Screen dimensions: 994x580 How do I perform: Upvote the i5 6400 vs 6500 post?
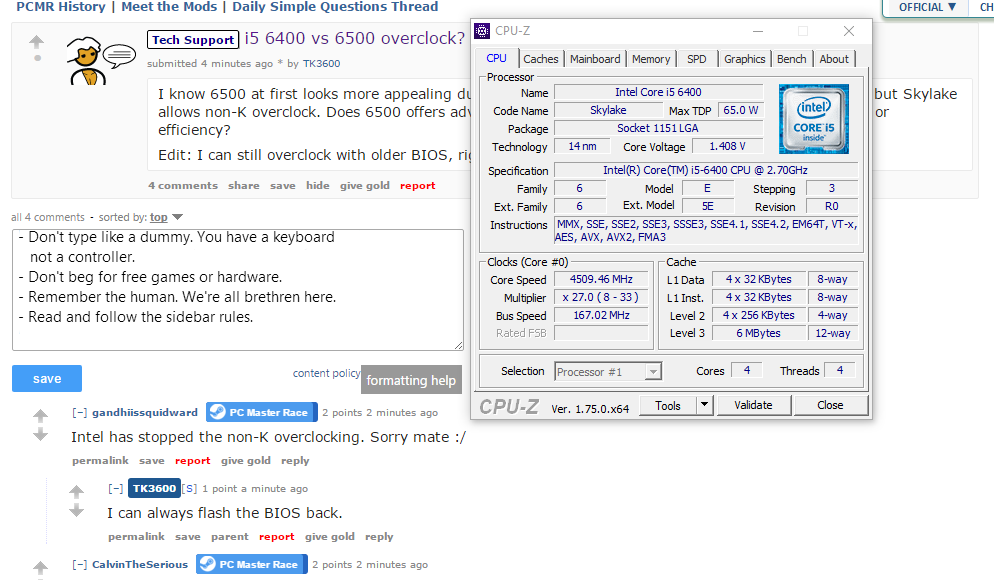pos(37,42)
